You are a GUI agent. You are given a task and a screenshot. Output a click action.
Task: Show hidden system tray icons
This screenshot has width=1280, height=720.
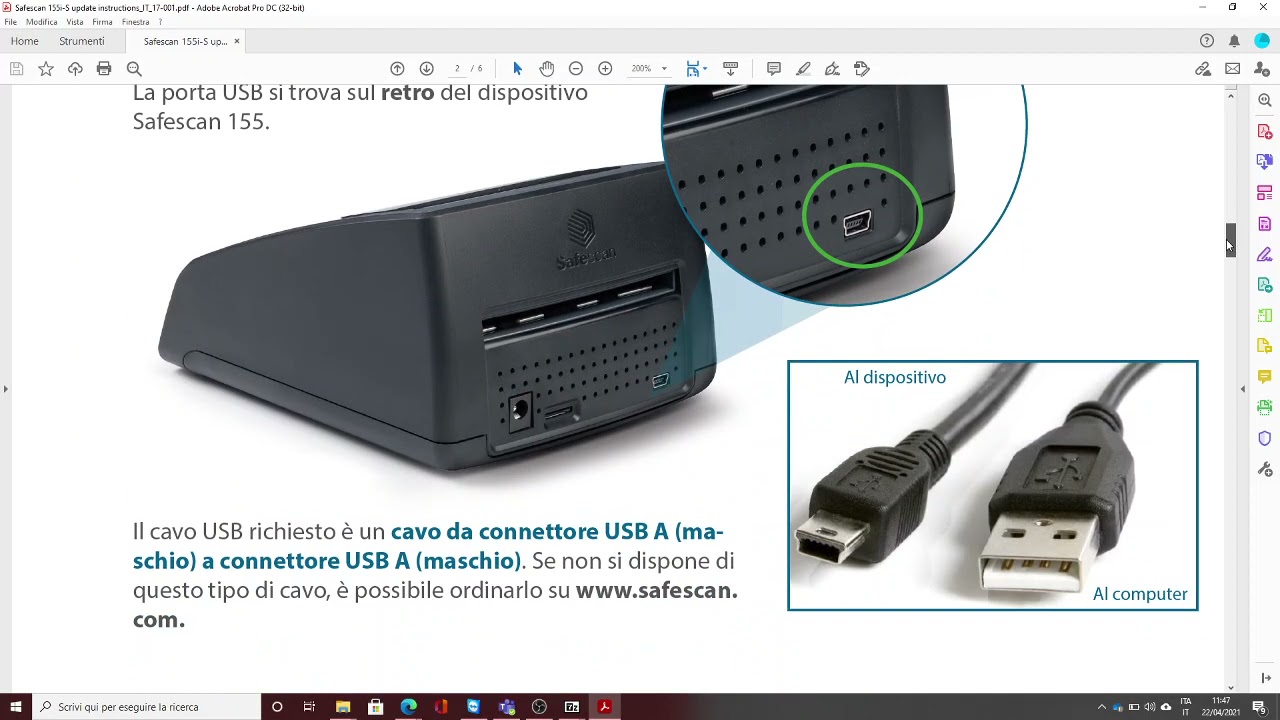tap(1102, 707)
